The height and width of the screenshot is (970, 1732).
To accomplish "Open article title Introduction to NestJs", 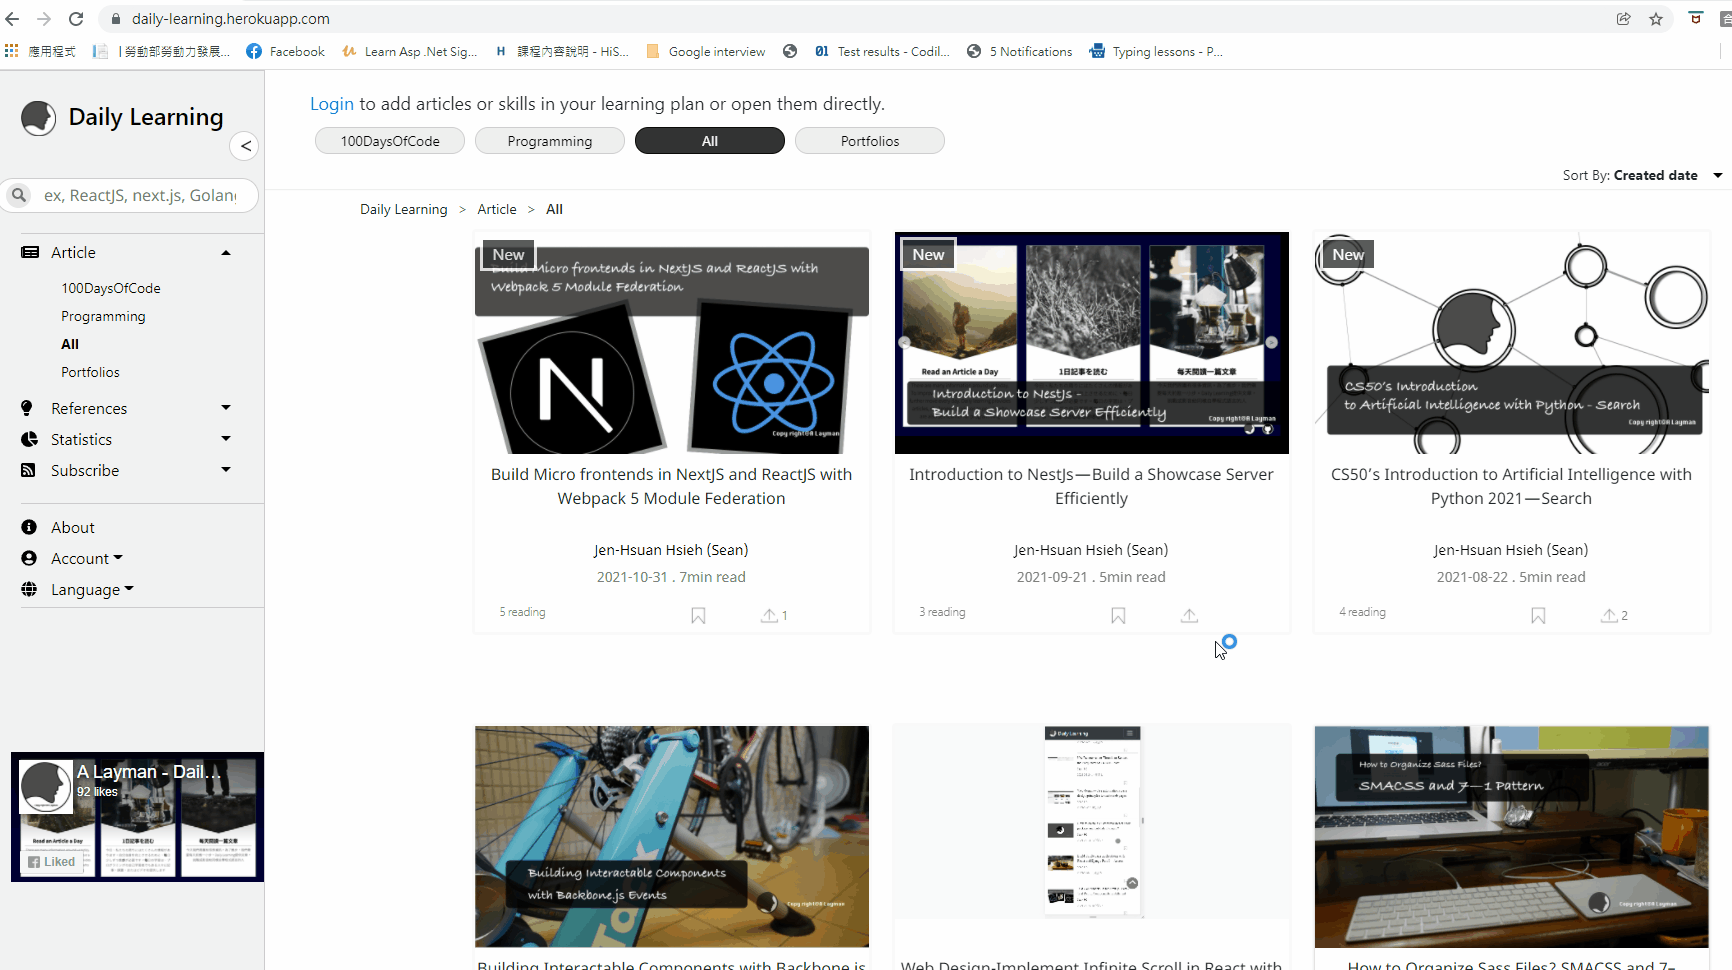I will [1091, 486].
